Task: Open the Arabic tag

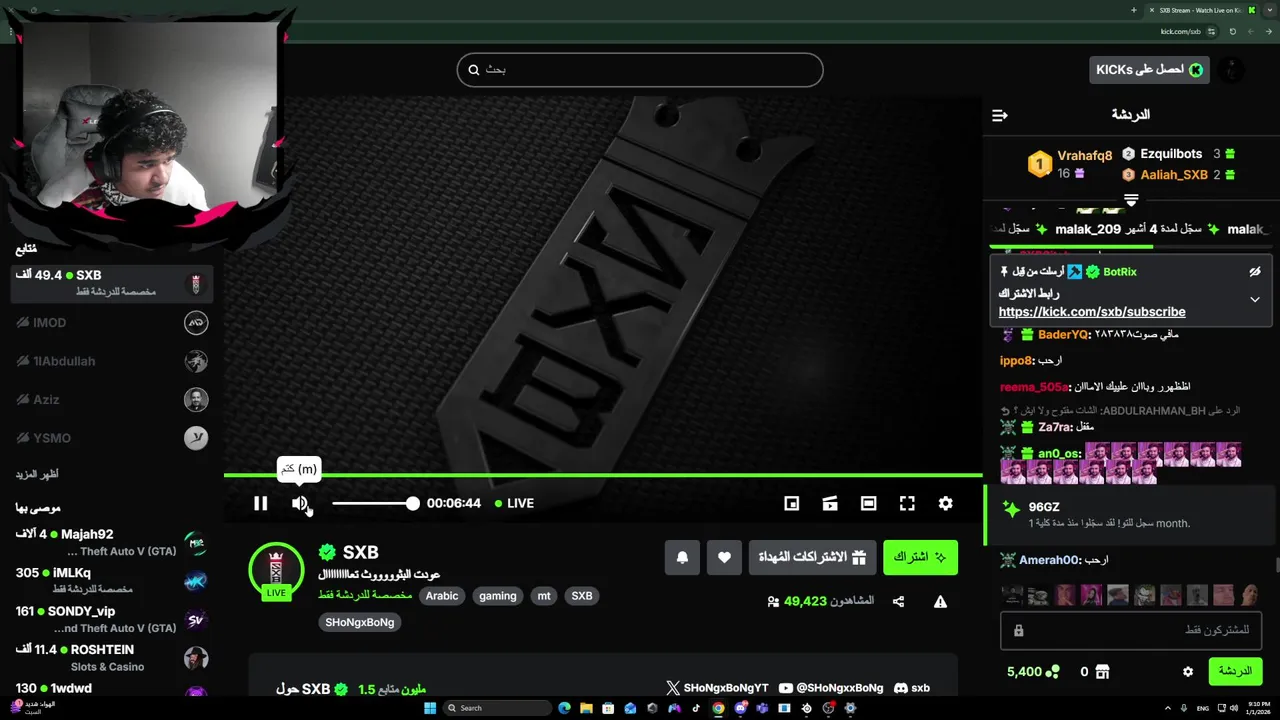Action: [442, 596]
